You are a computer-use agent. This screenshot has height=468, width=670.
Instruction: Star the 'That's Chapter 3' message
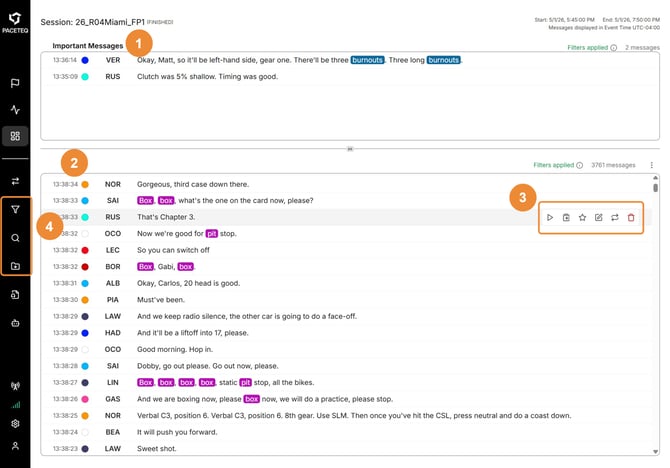click(582, 218)
